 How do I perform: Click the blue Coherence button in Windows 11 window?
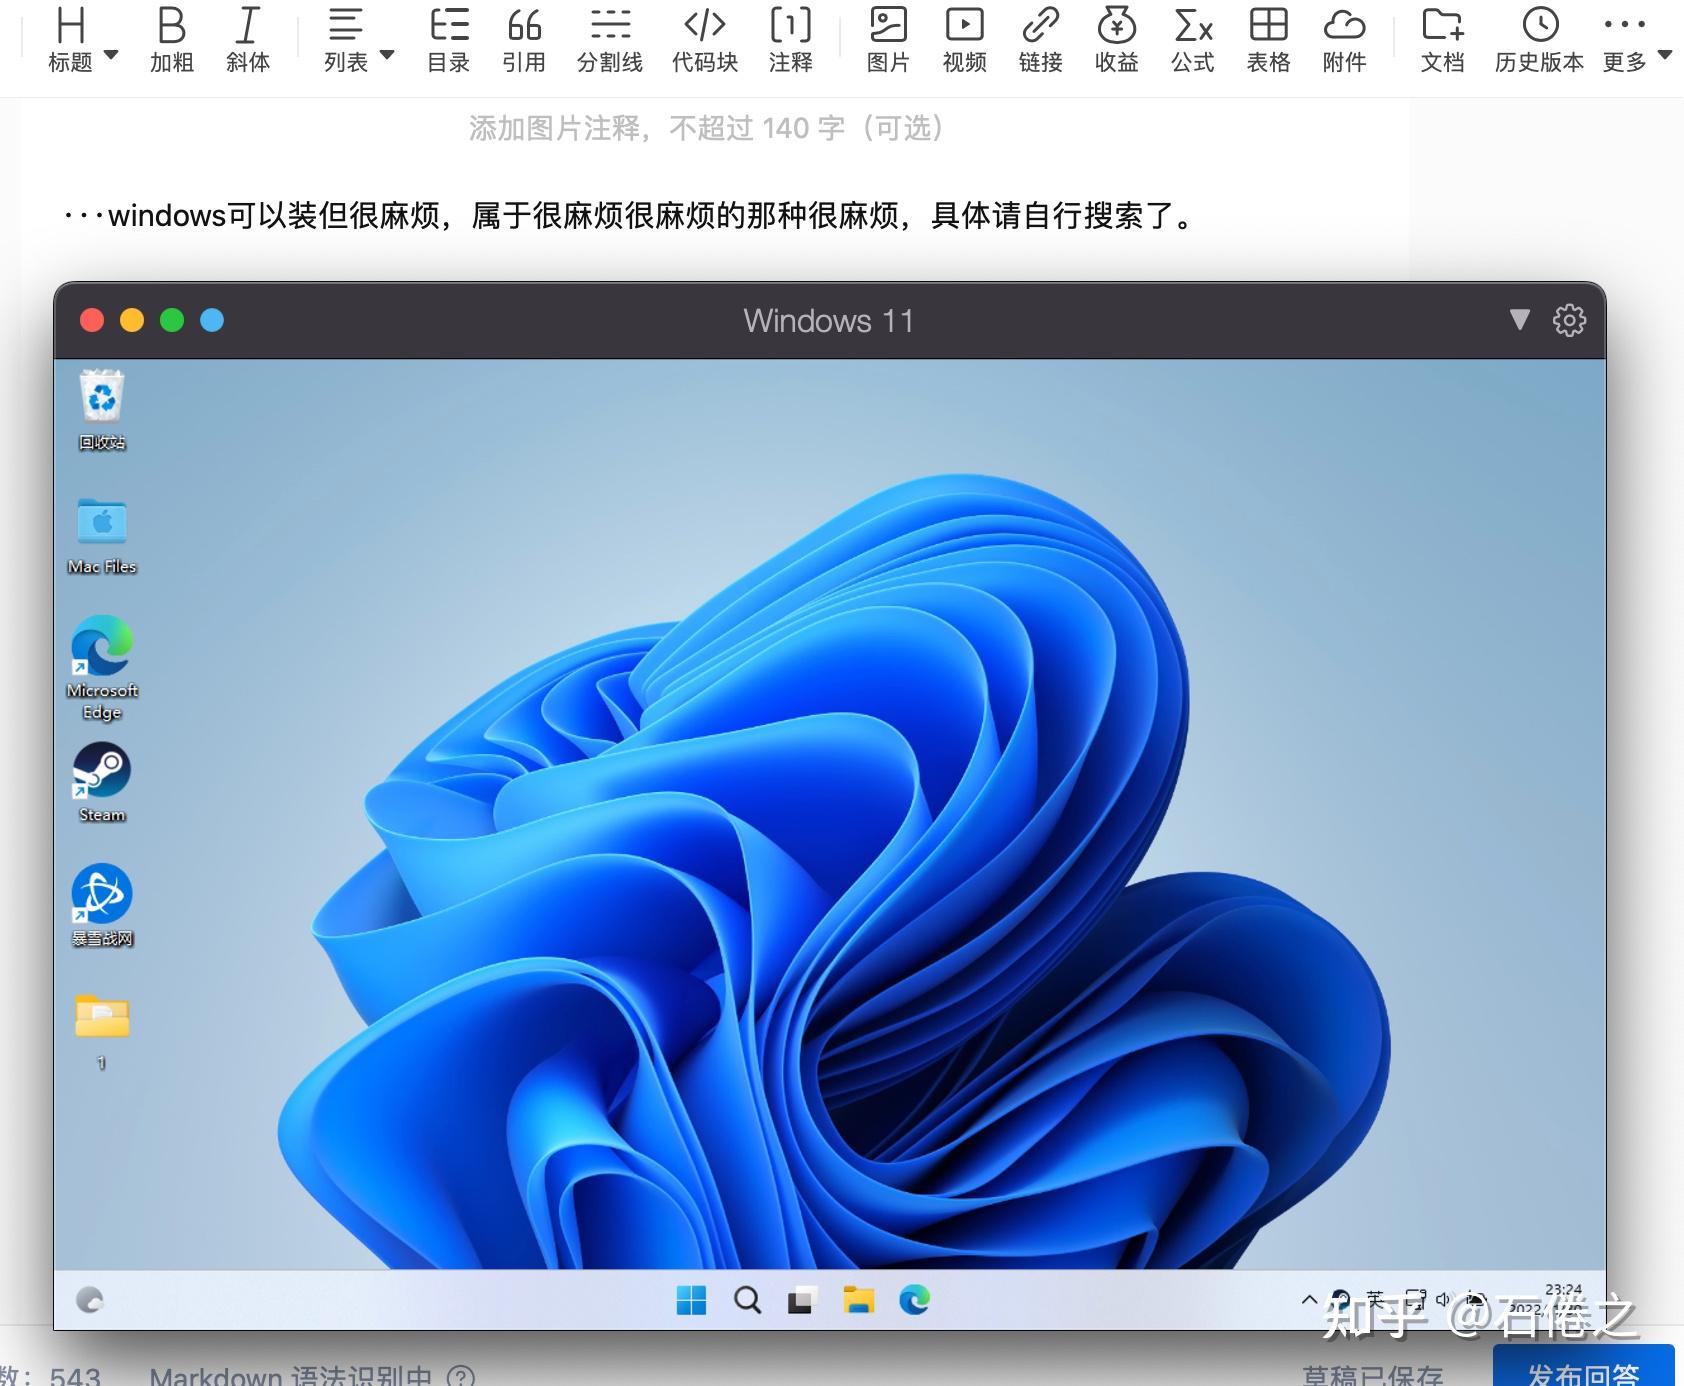212,320
